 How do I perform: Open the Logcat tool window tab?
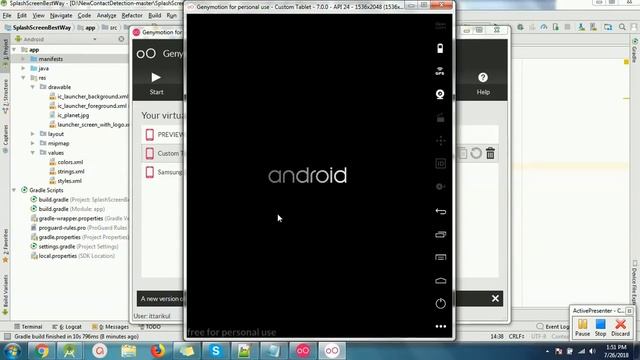(x=67, y=327)
